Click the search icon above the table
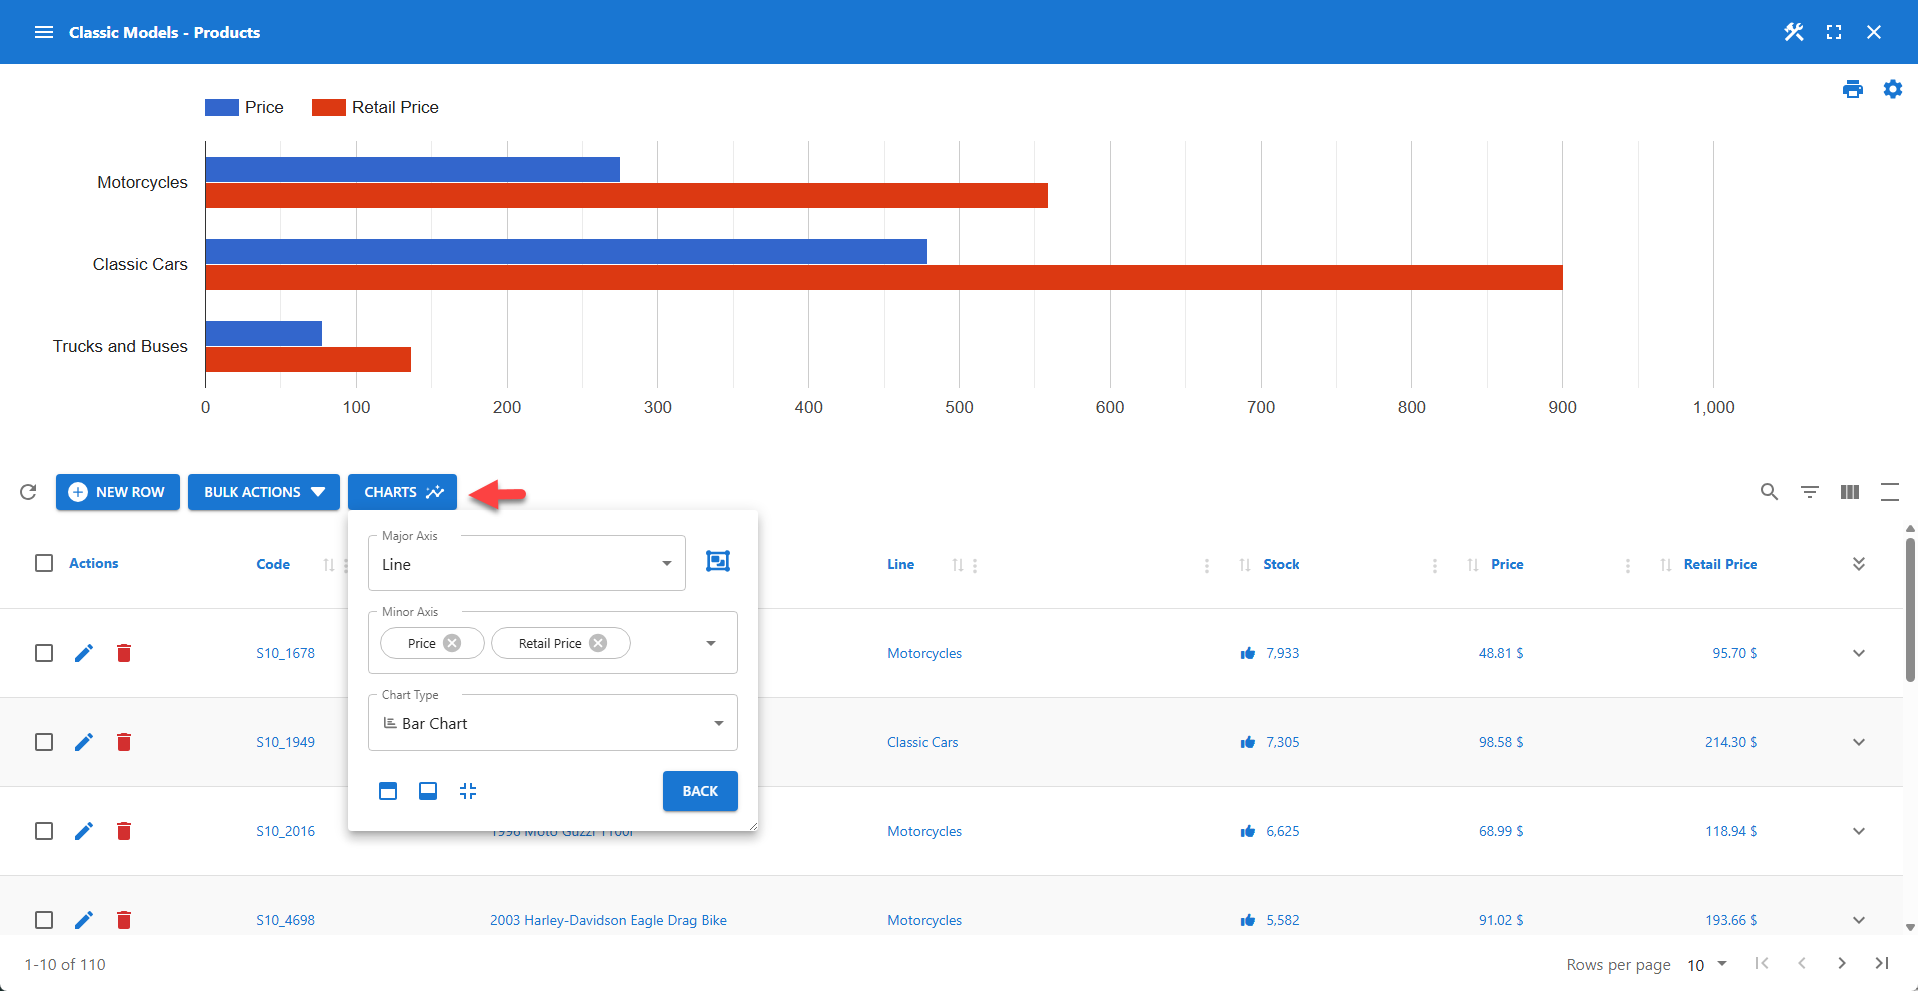 1768,492
